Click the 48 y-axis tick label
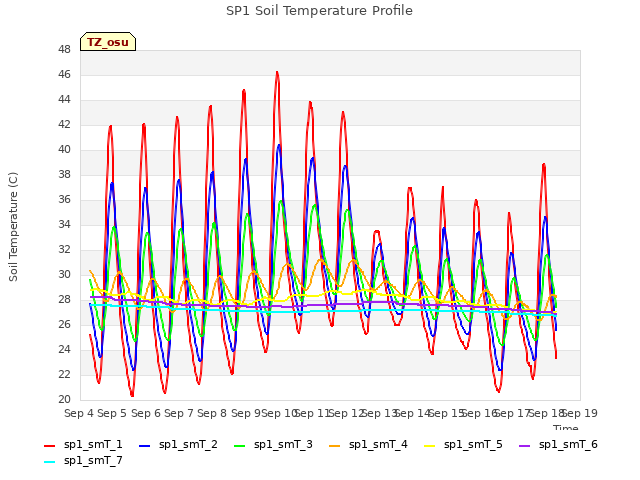Image resolution: width=640 pixels, height=480 pixels. coord(64,50)
